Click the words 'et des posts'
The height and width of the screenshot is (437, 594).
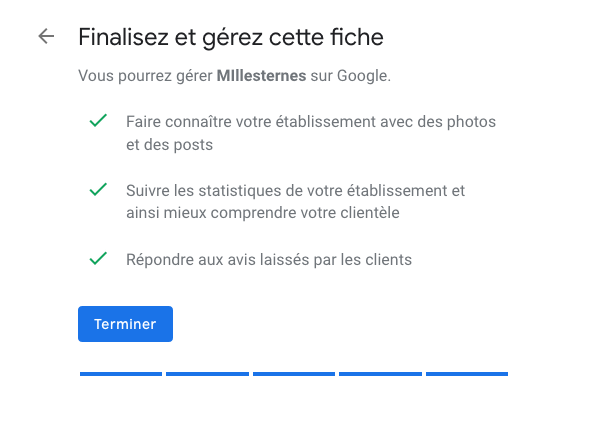(x=169, y=145)
